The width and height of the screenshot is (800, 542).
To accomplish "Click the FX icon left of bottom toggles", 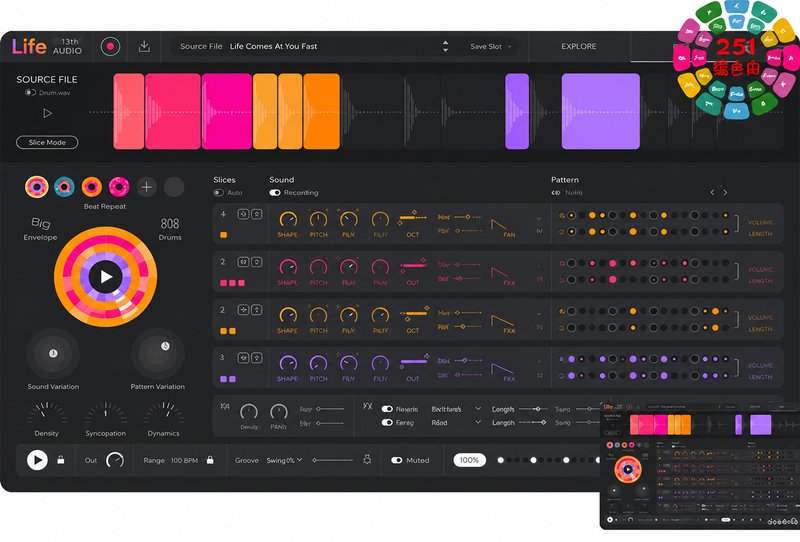I will [x=367, y=406].
